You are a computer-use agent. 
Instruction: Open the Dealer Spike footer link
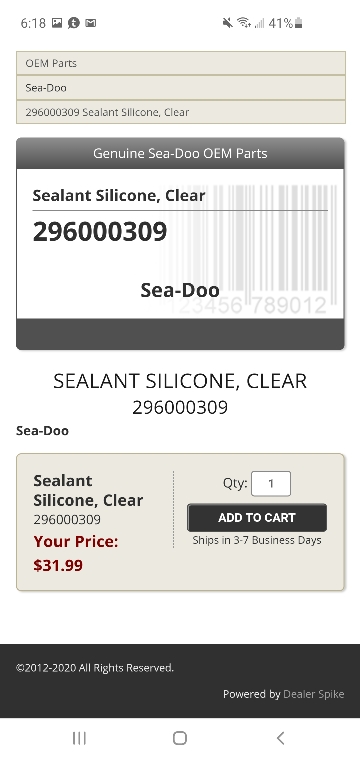(313, 694)
